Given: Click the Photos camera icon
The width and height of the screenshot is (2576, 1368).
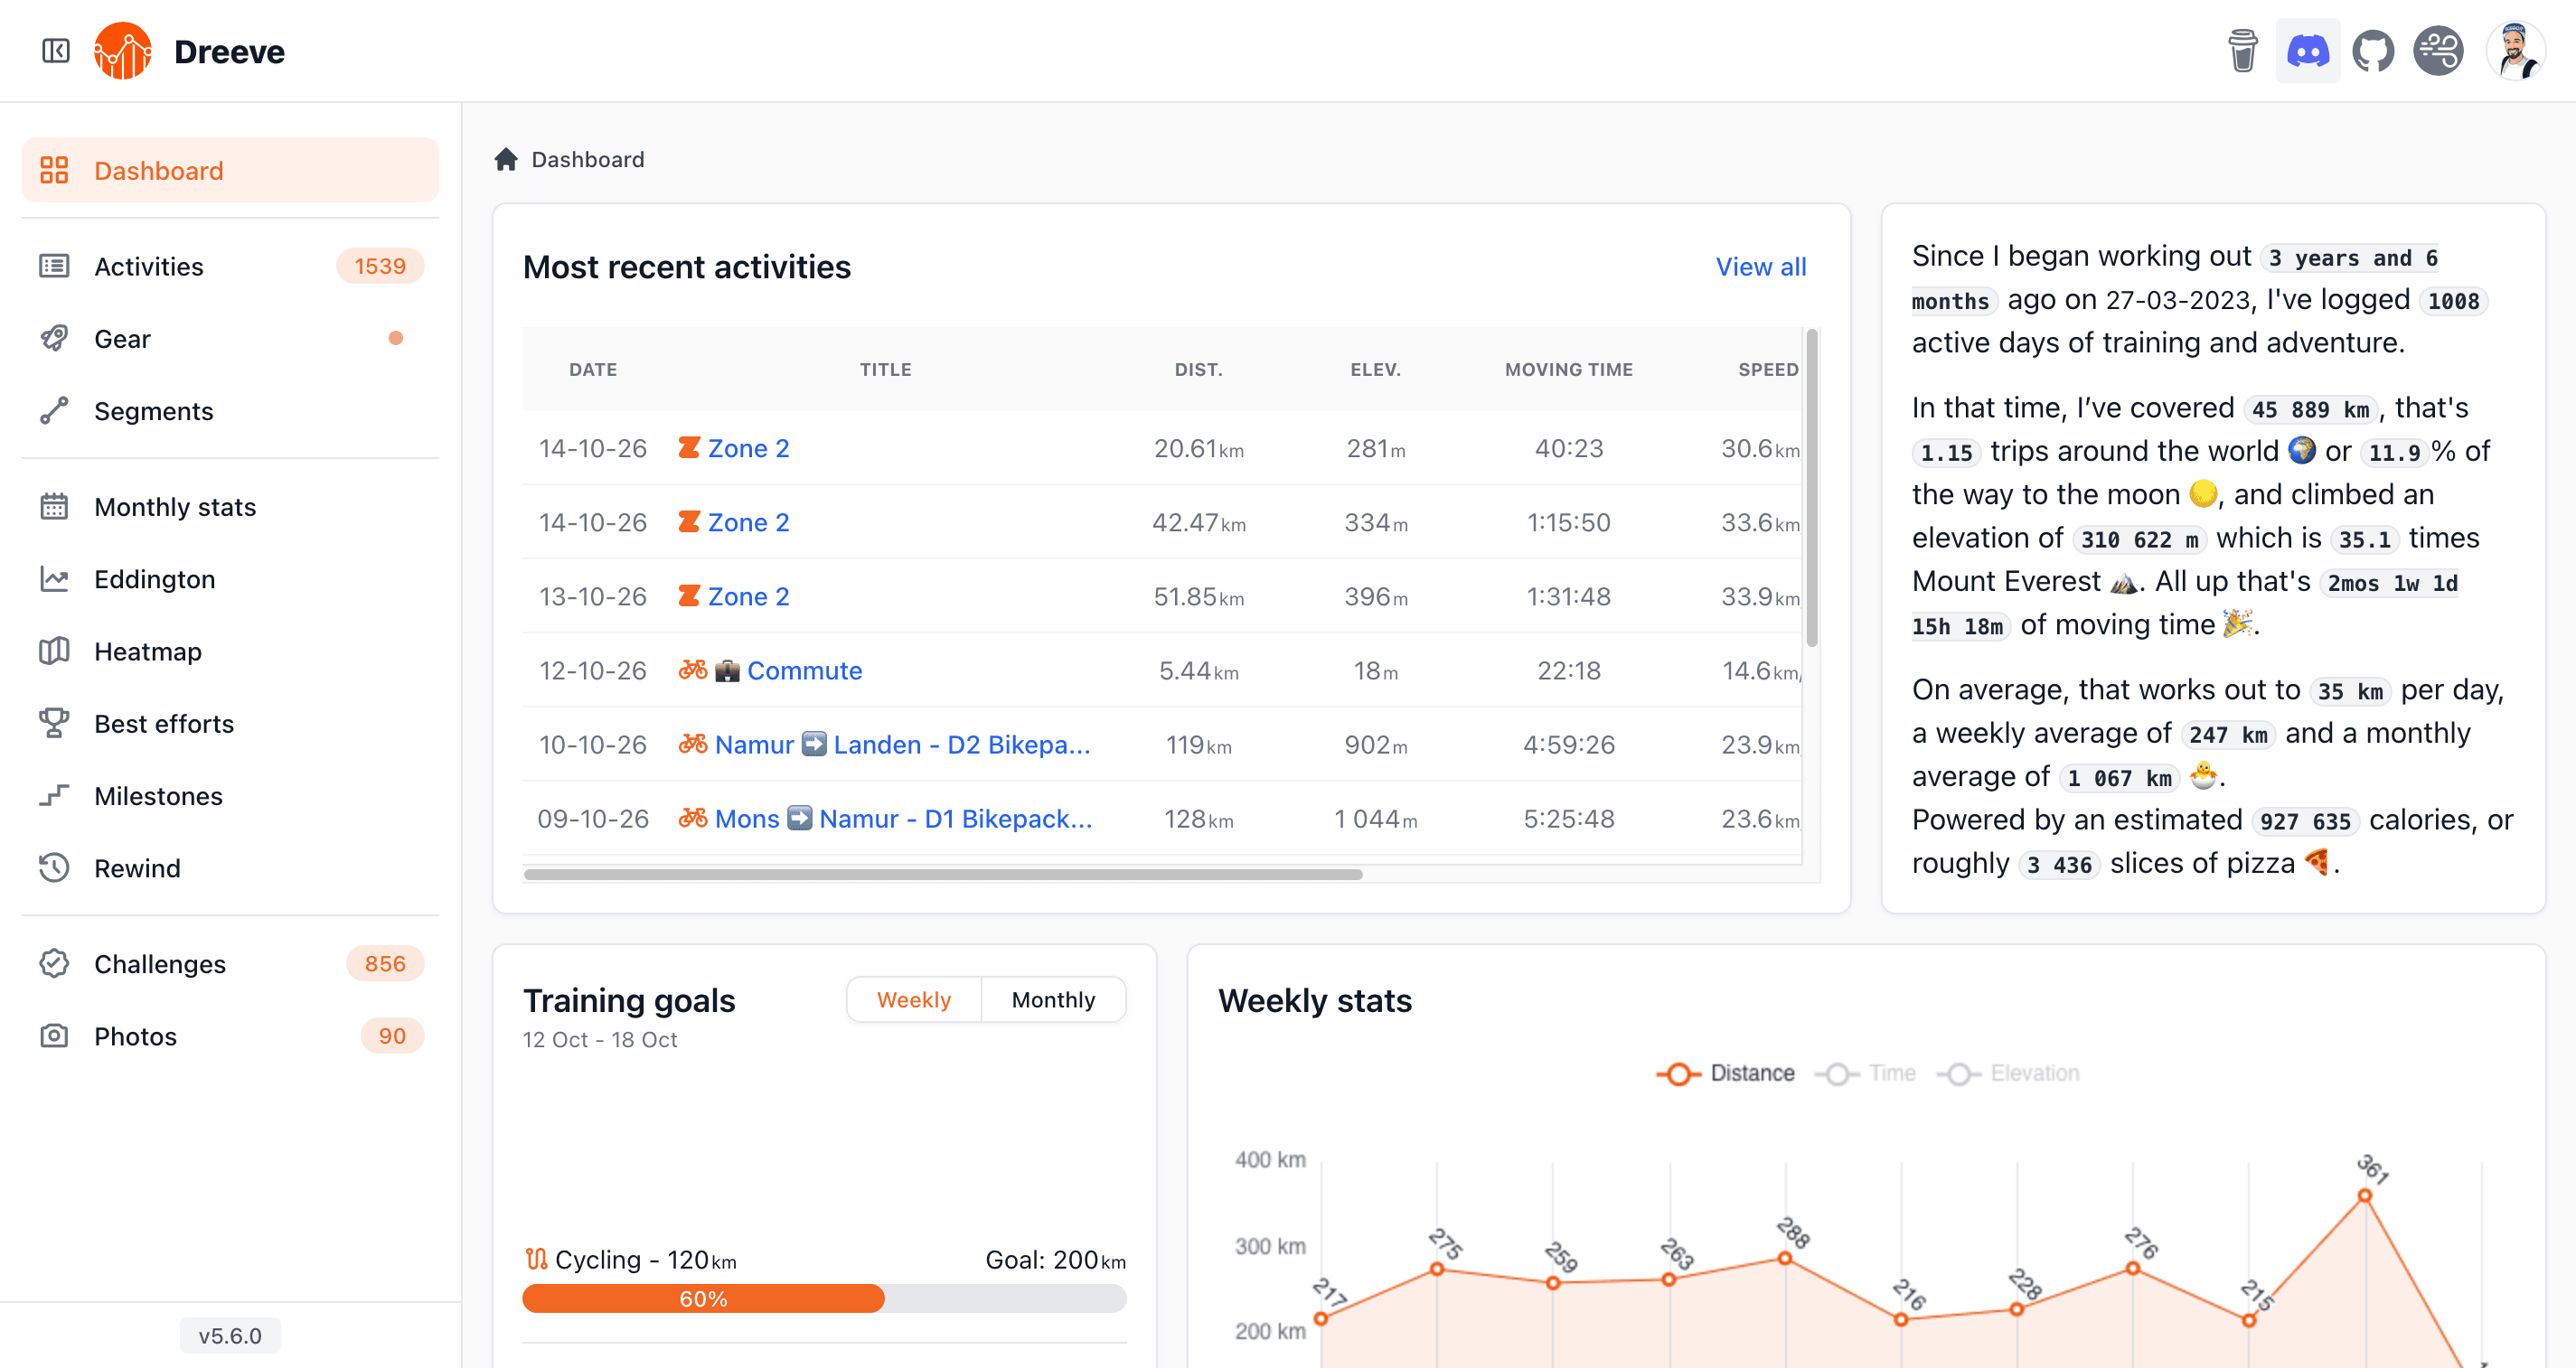Looking at the screenshot, I should coord(54,1036).
